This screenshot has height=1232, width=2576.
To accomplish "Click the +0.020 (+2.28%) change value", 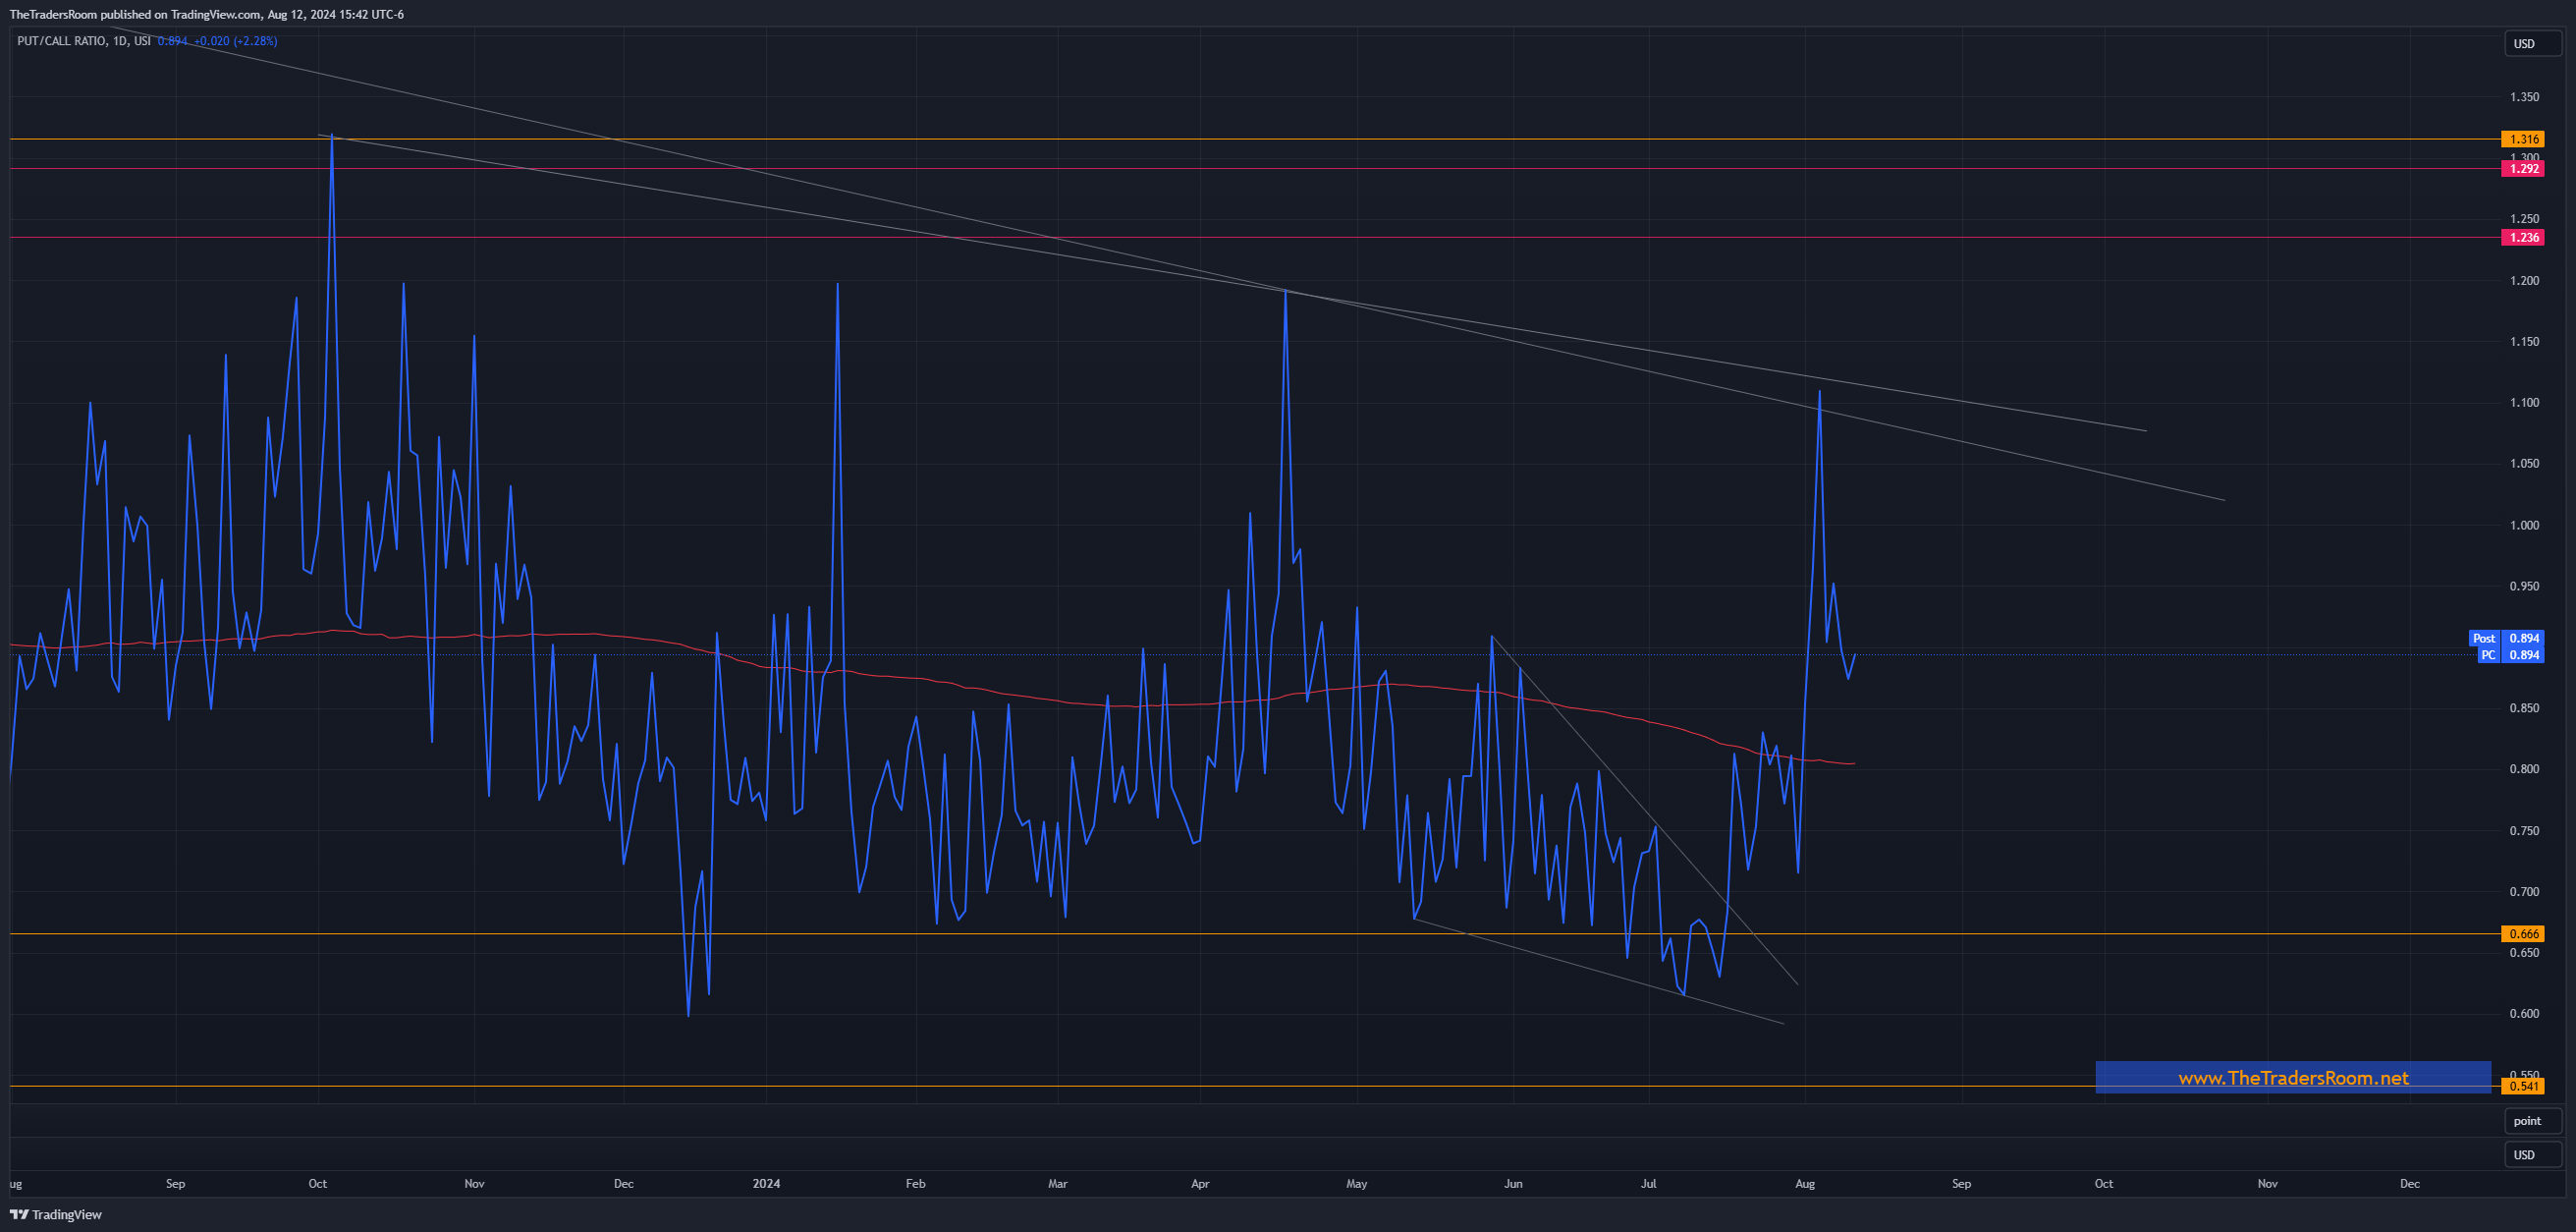I will tap(235, 41).
